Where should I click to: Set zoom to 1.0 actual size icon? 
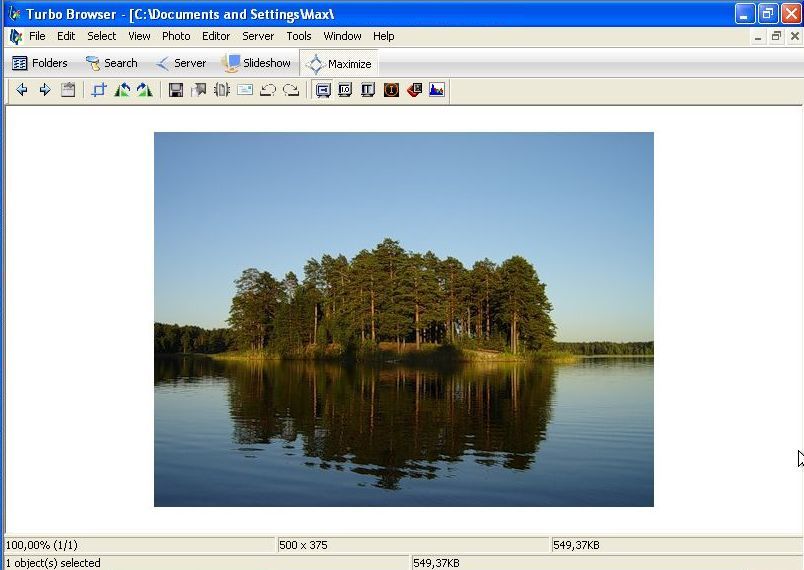coord(345,90)
